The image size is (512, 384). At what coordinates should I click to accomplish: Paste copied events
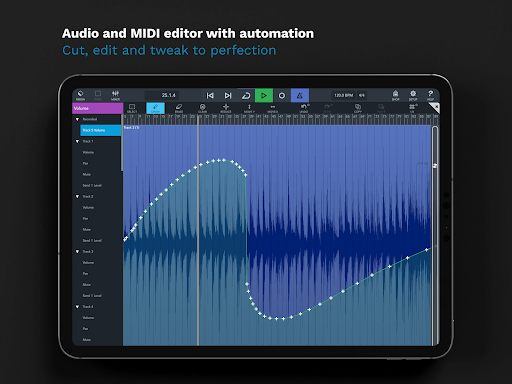pyautogui.click(x=381, y=108)
